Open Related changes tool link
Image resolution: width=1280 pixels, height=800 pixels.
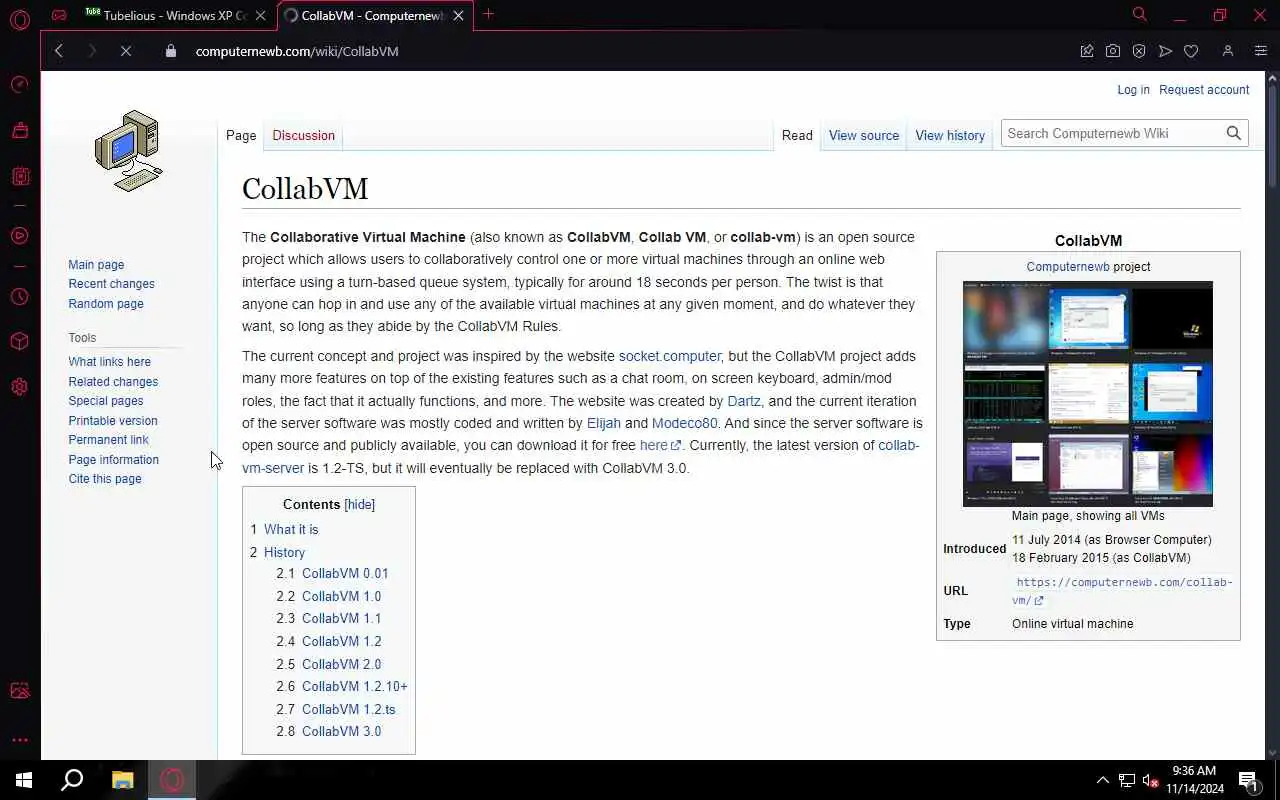click(113, 382)
